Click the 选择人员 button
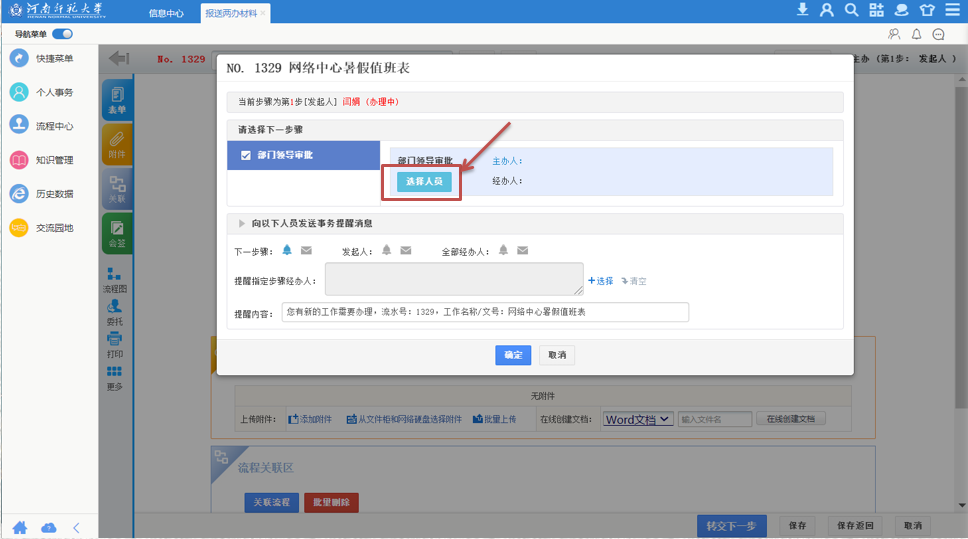Viewport: 968px width, 539px height. click(x=424, y=182)
